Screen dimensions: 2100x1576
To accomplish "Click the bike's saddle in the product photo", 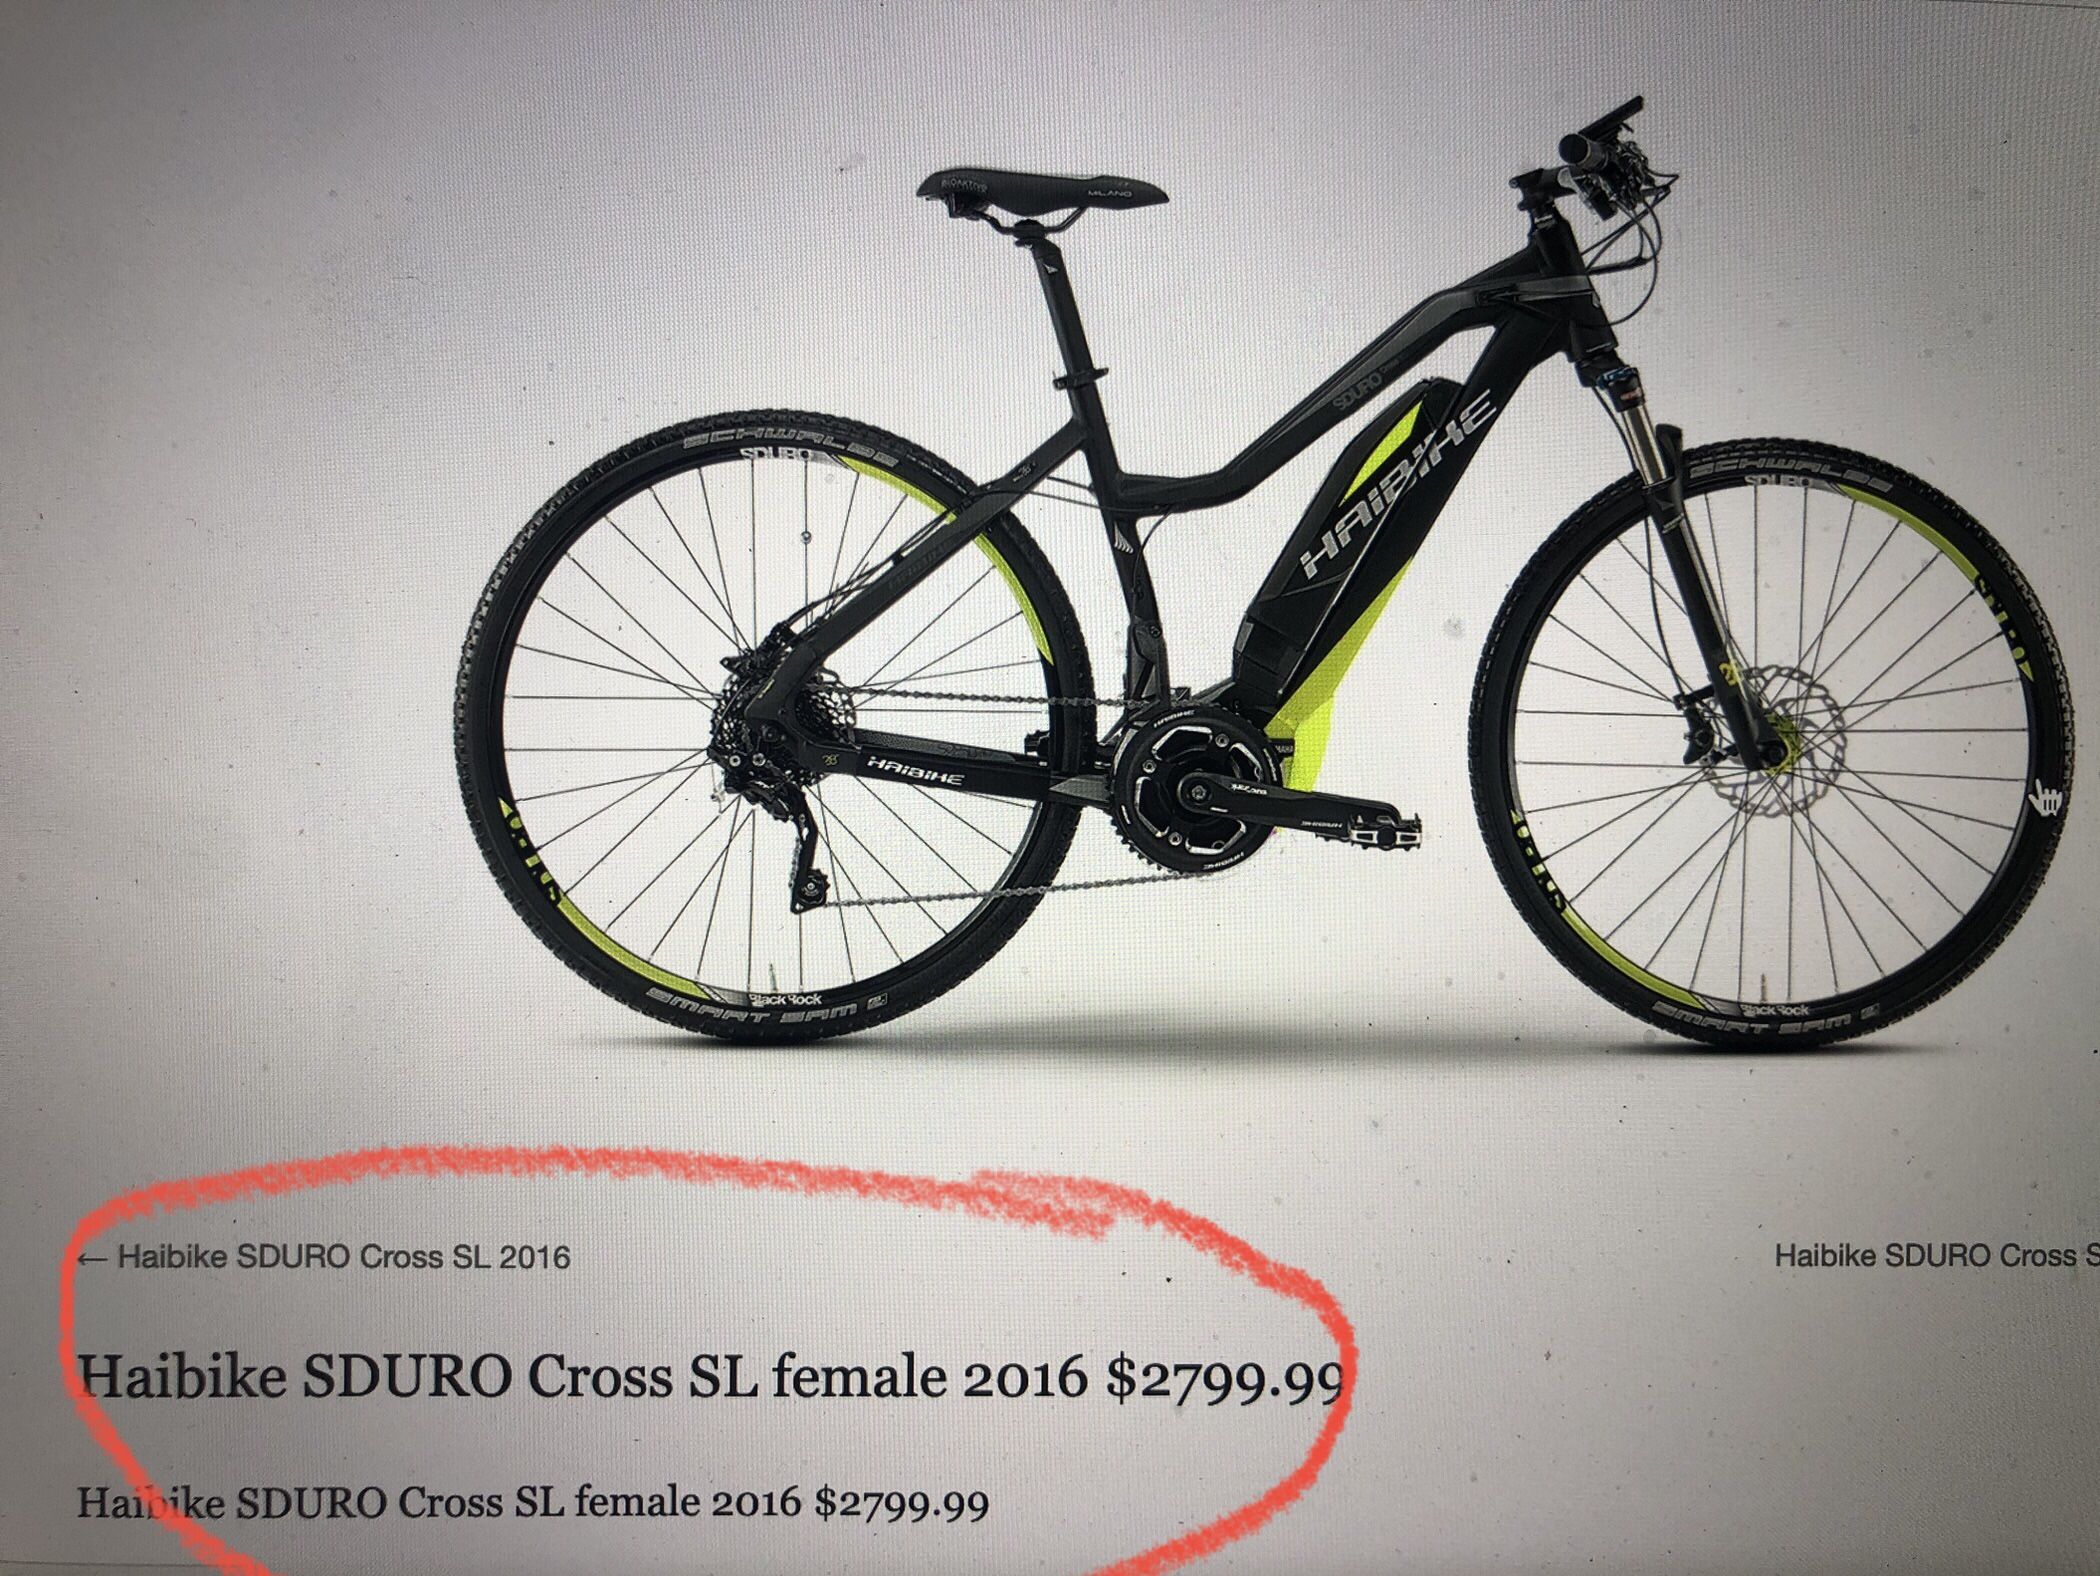I will tap(1042, 188).
